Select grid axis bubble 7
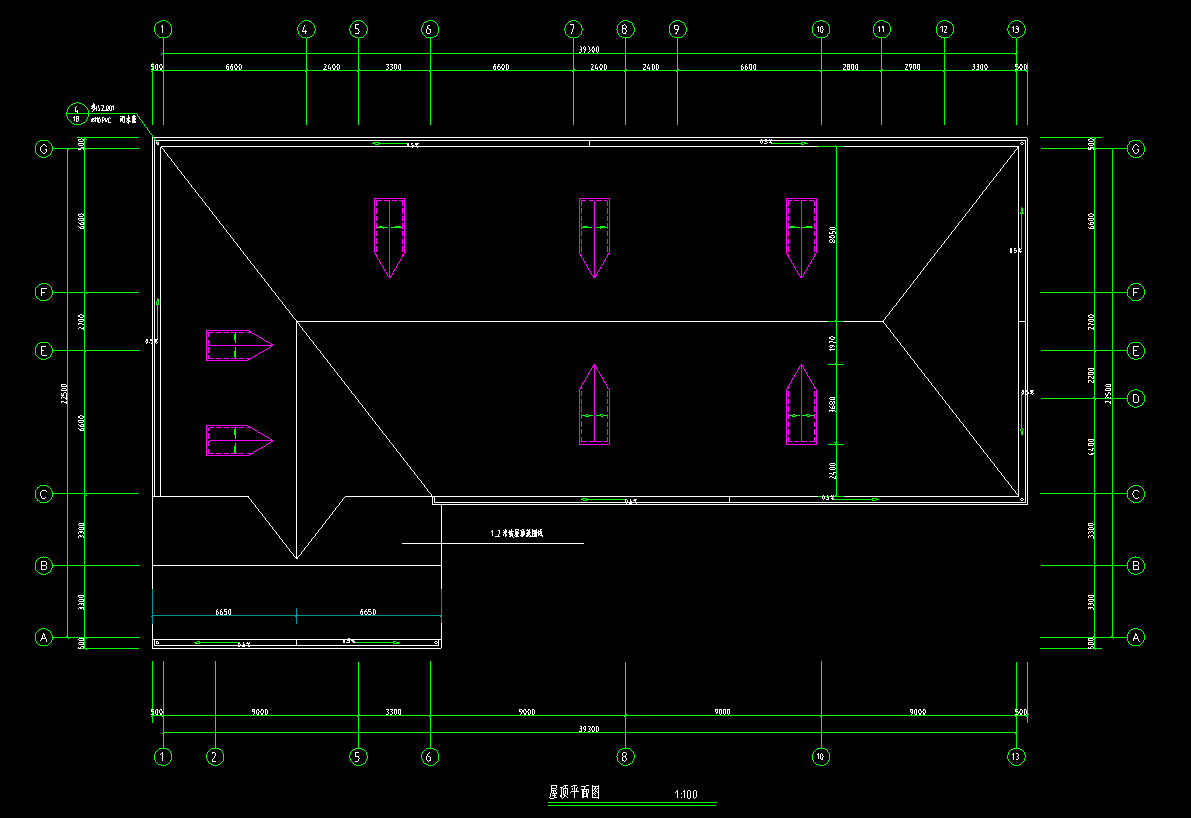 tap(572, 30)
